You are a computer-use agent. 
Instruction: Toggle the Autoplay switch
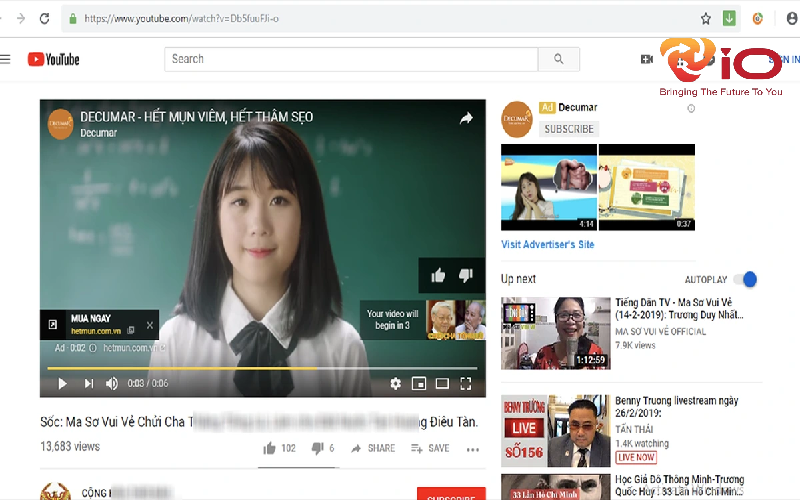tap(745, 280)
